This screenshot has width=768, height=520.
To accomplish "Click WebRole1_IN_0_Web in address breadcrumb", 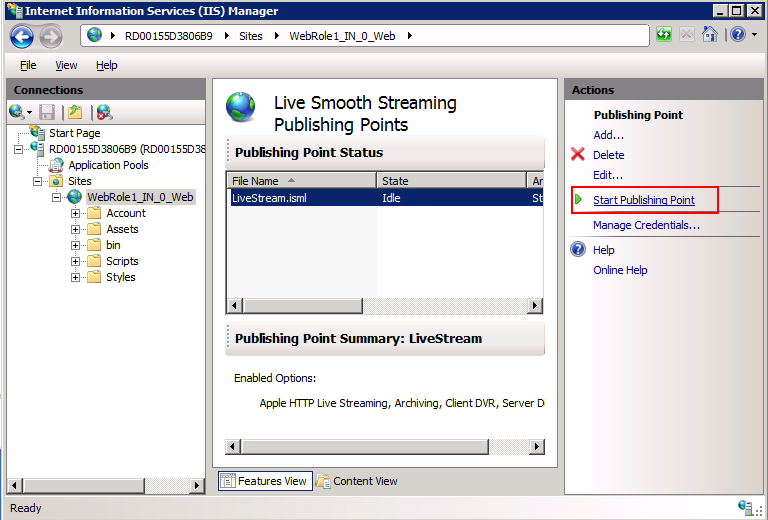I will (342, 36).
